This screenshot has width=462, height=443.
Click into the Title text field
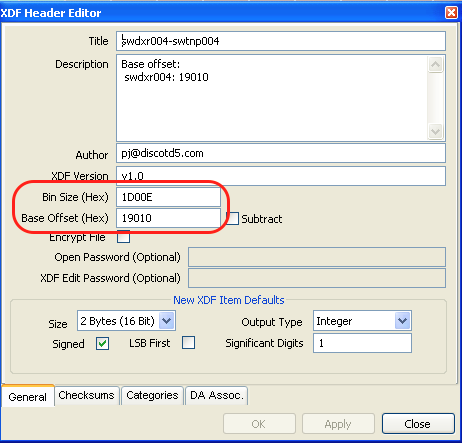point(281,41)
